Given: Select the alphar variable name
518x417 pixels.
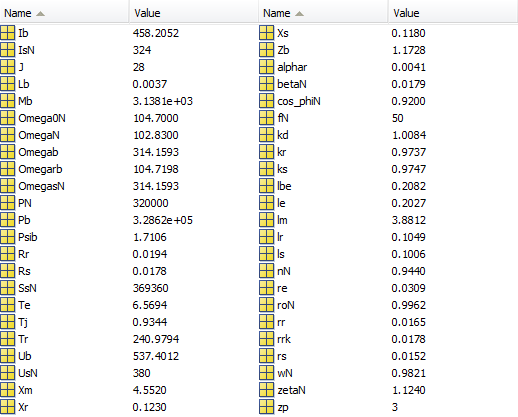Looking at the screenshot, I should (292, 67).
